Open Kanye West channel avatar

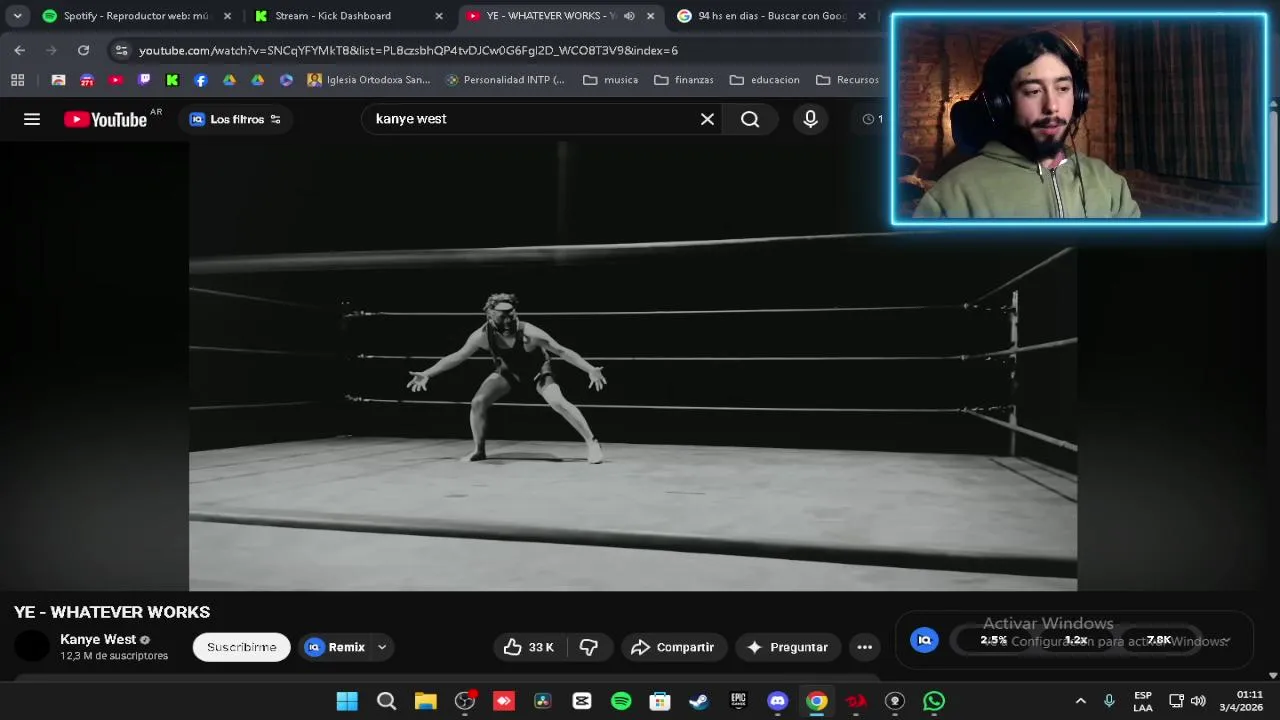pos(32,647)
